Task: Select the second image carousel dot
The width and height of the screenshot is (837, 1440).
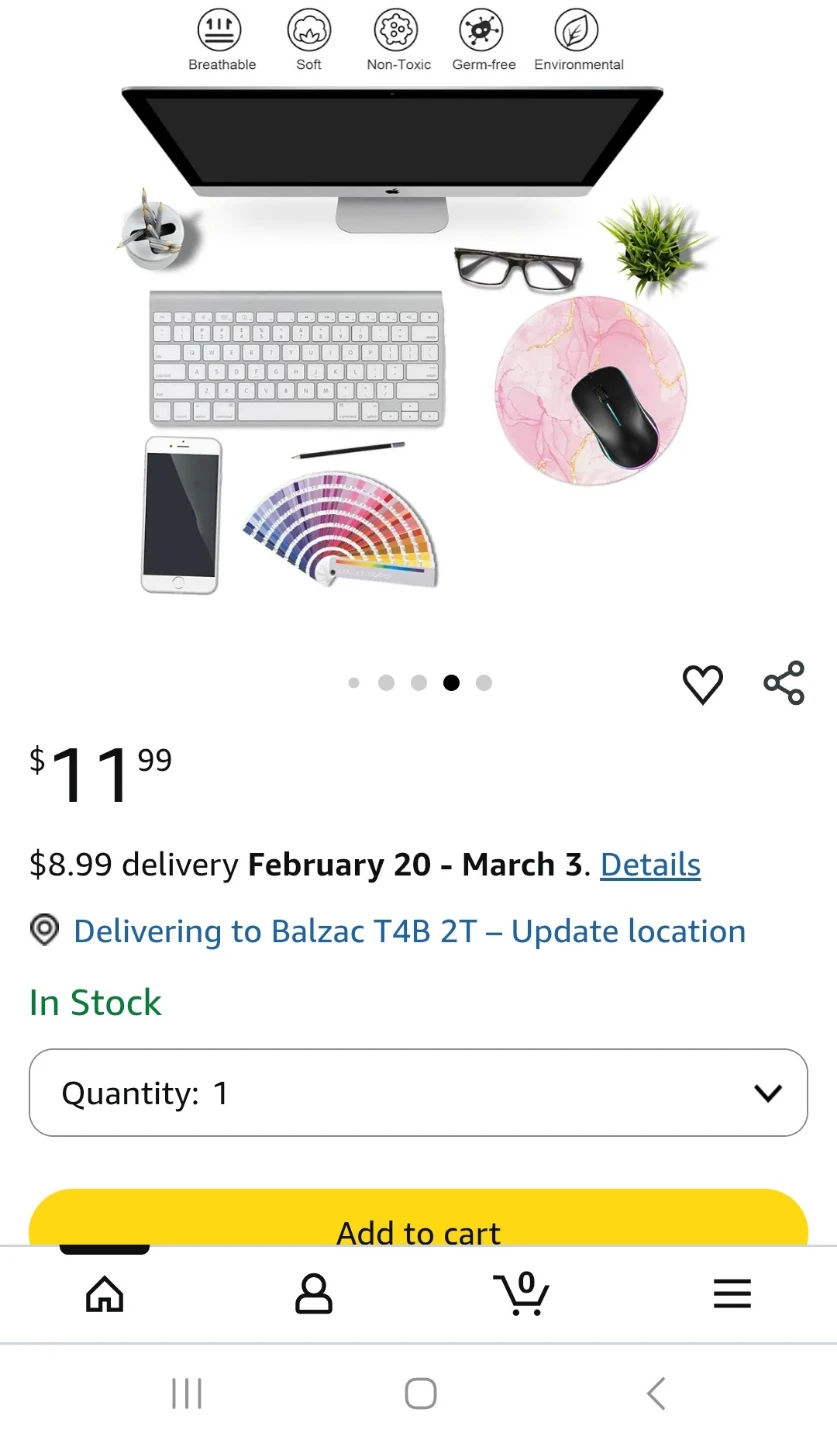Action: point(386,683)
